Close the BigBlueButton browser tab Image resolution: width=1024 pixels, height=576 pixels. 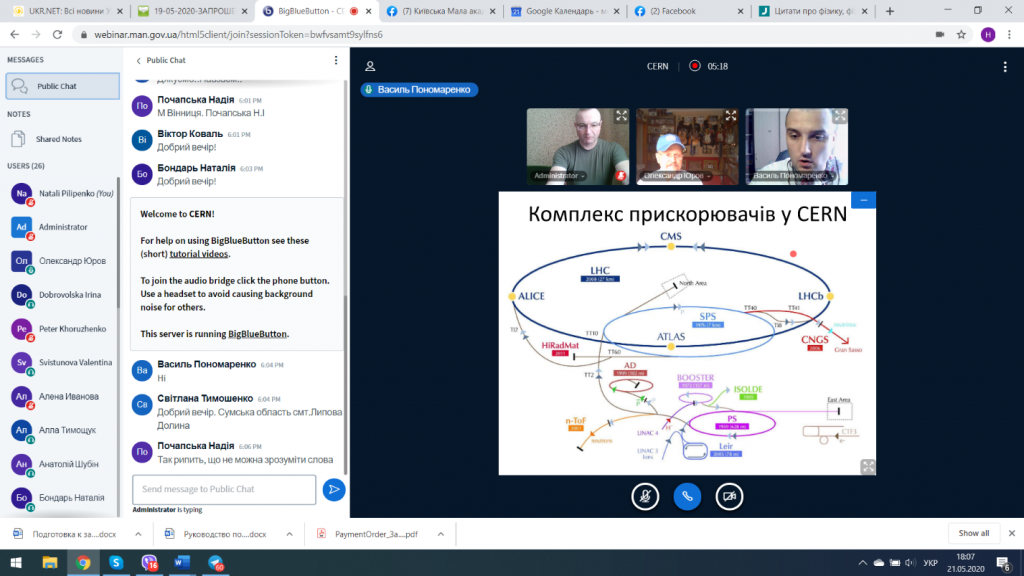click(368, 11)
